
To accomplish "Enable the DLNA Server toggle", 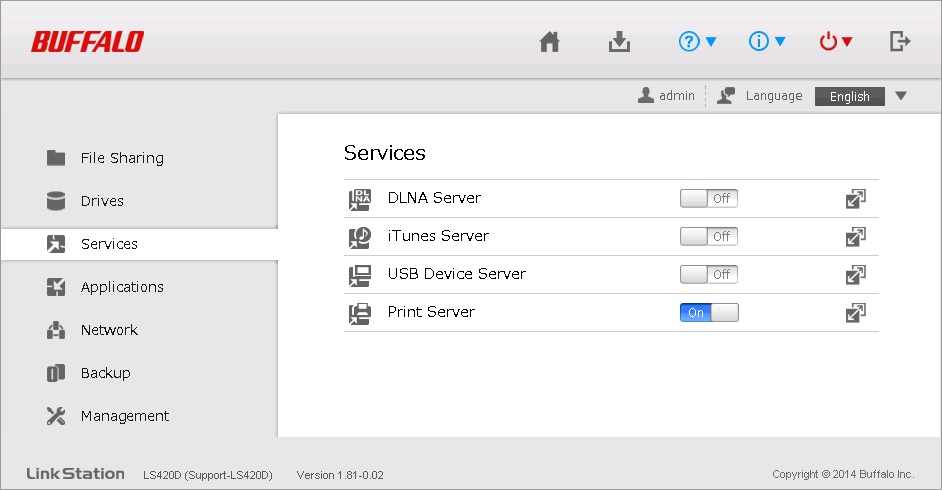I will tap(709, 199).
